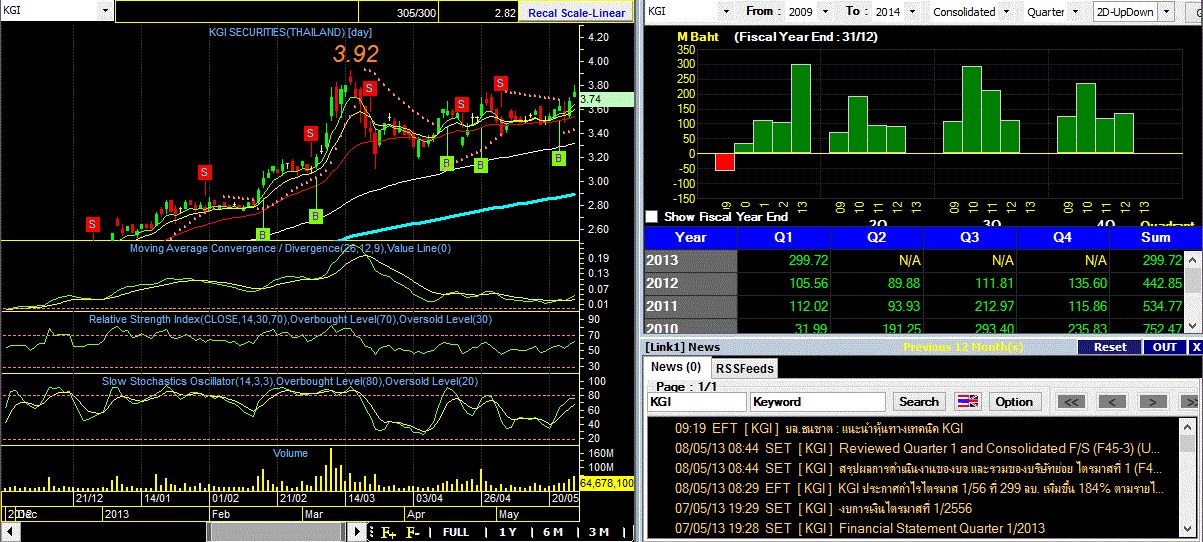Click the news symbol field containing KGI

point(696,401)
